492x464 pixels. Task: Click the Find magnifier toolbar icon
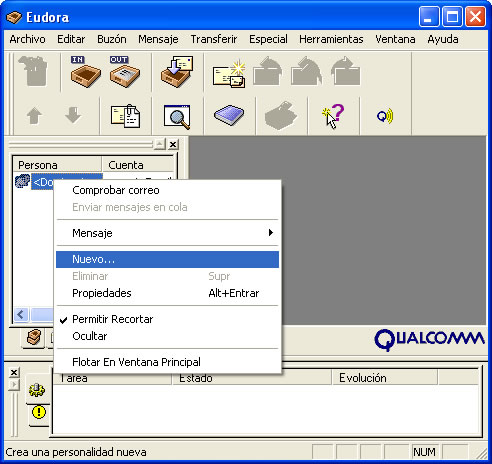tap(177, 117)
